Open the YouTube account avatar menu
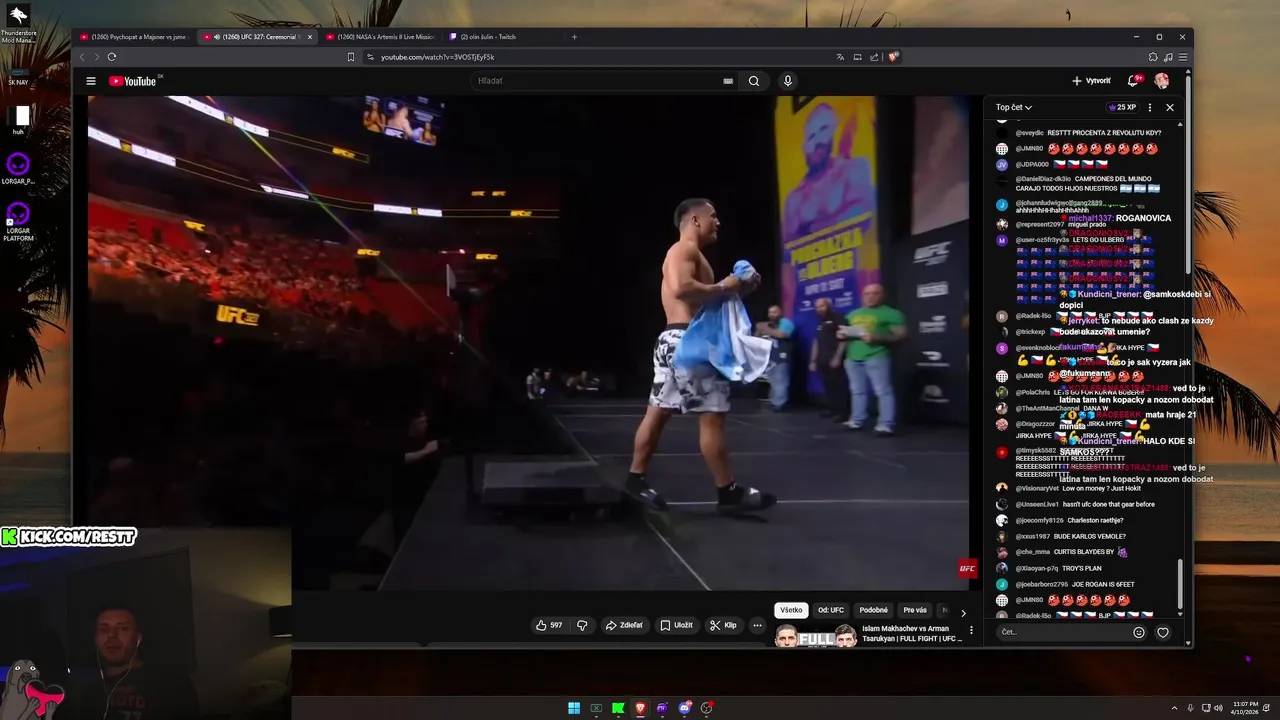The height and width of the screenshot is (720, 1280). click(1162, 81)
